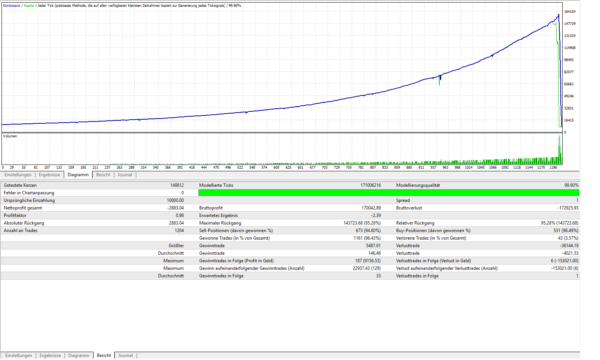The height and width of the screenshot is (360, 600).
Task: Click the Volumen label in the volume pane
Action: pos(10,136)
